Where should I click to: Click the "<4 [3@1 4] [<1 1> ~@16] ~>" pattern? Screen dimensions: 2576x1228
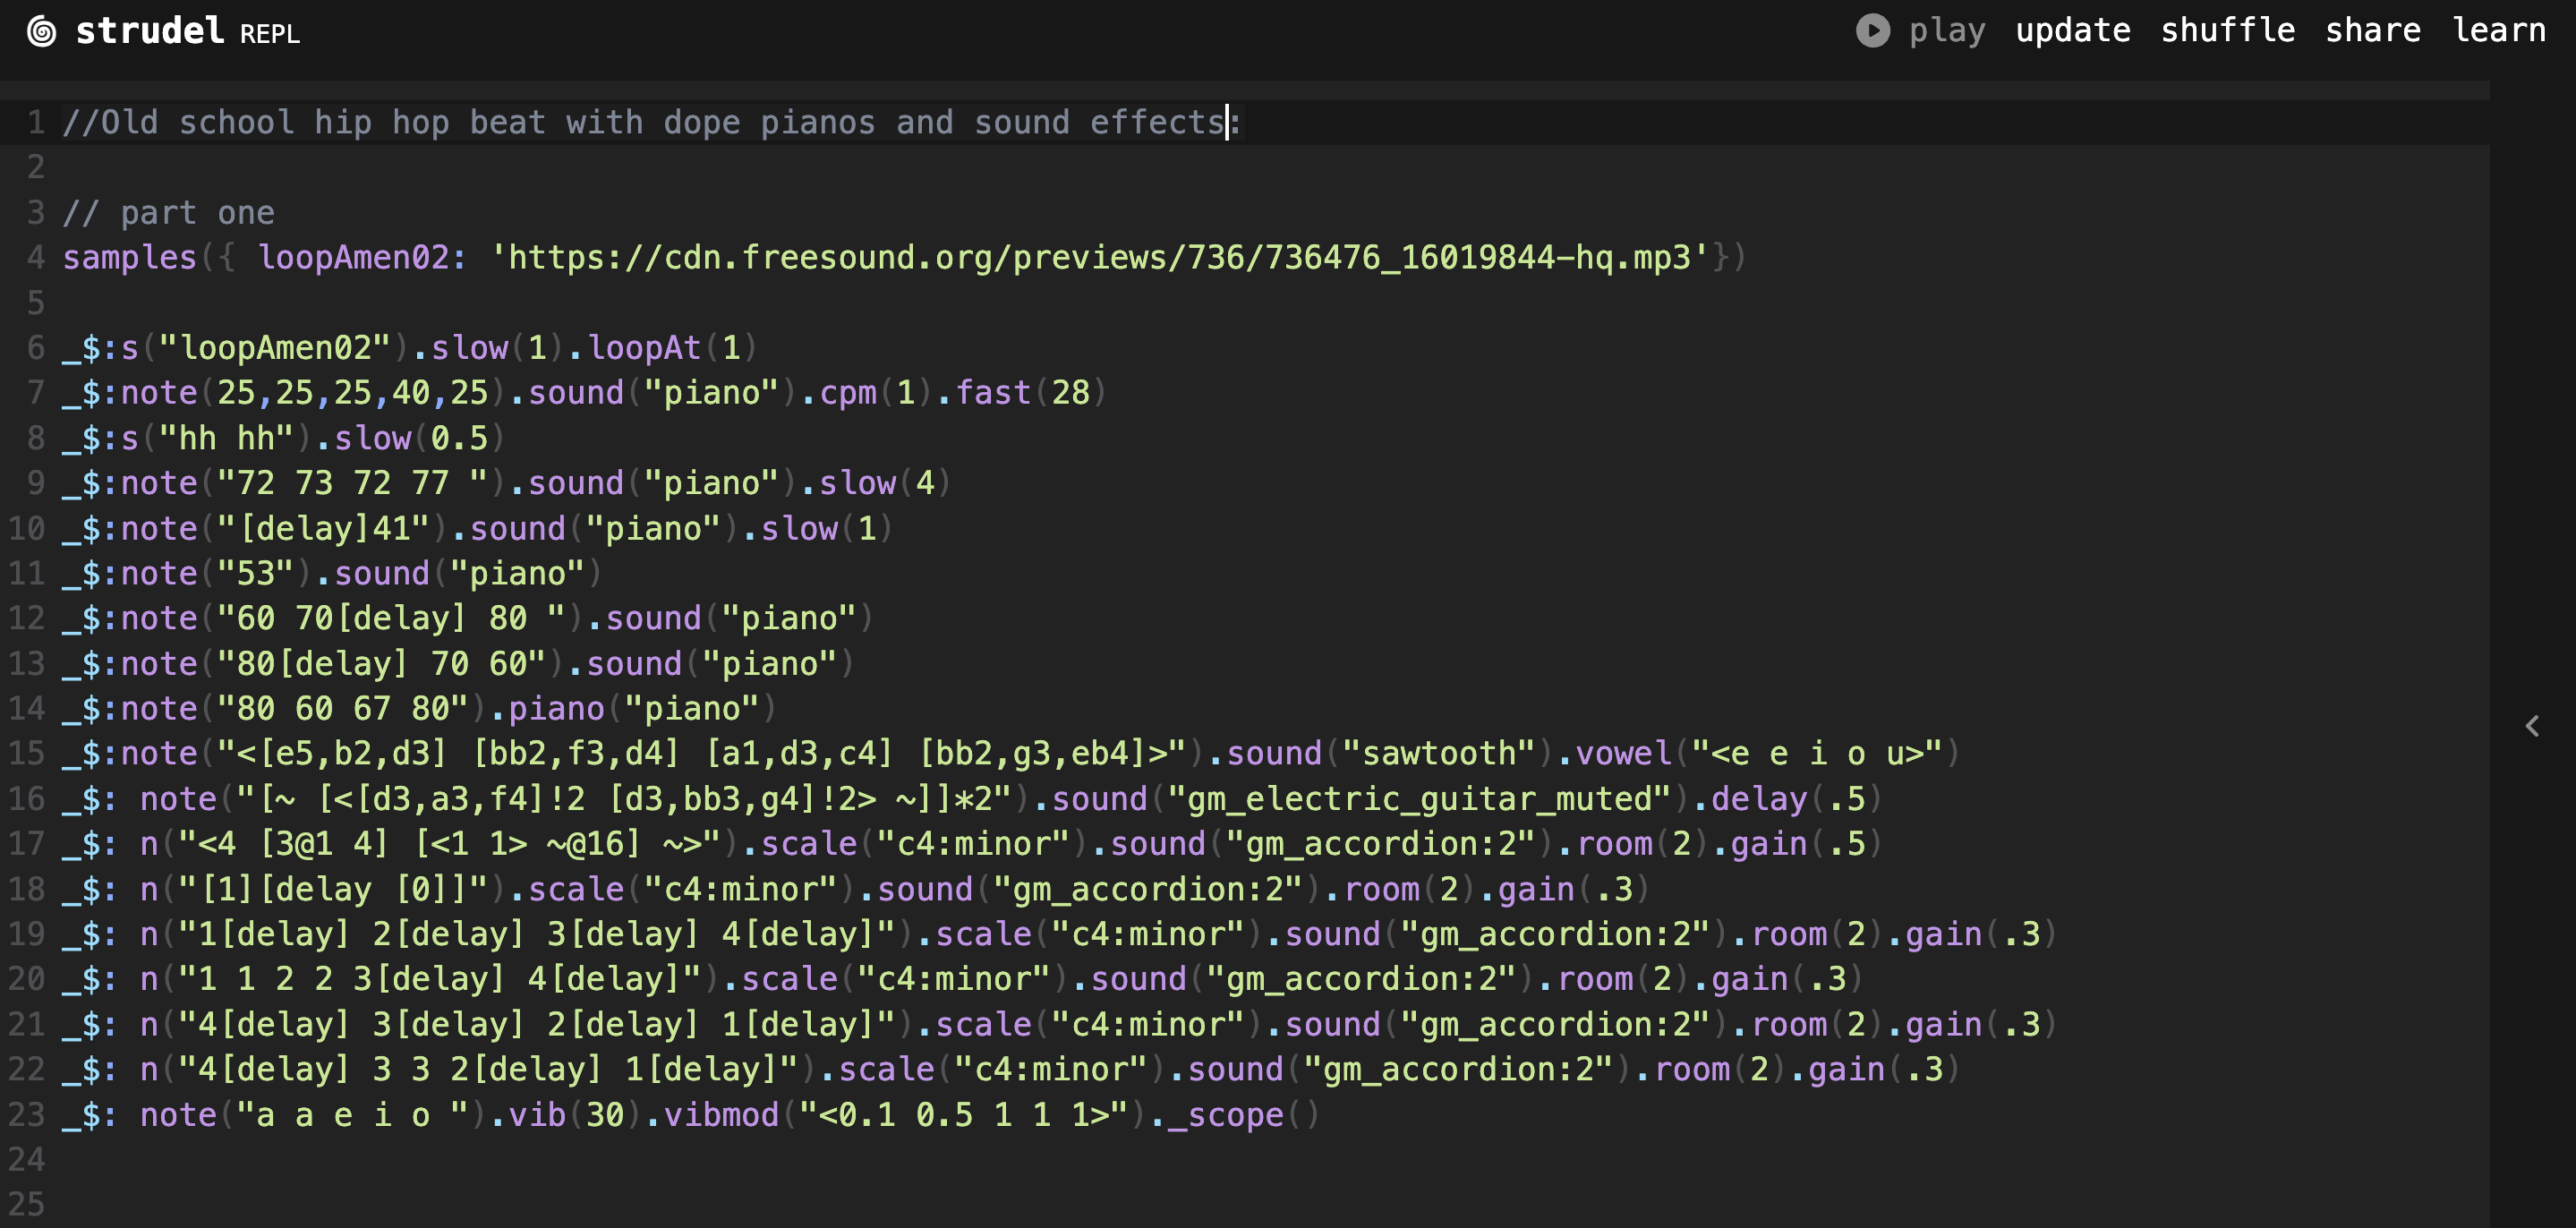pos(450,843)
